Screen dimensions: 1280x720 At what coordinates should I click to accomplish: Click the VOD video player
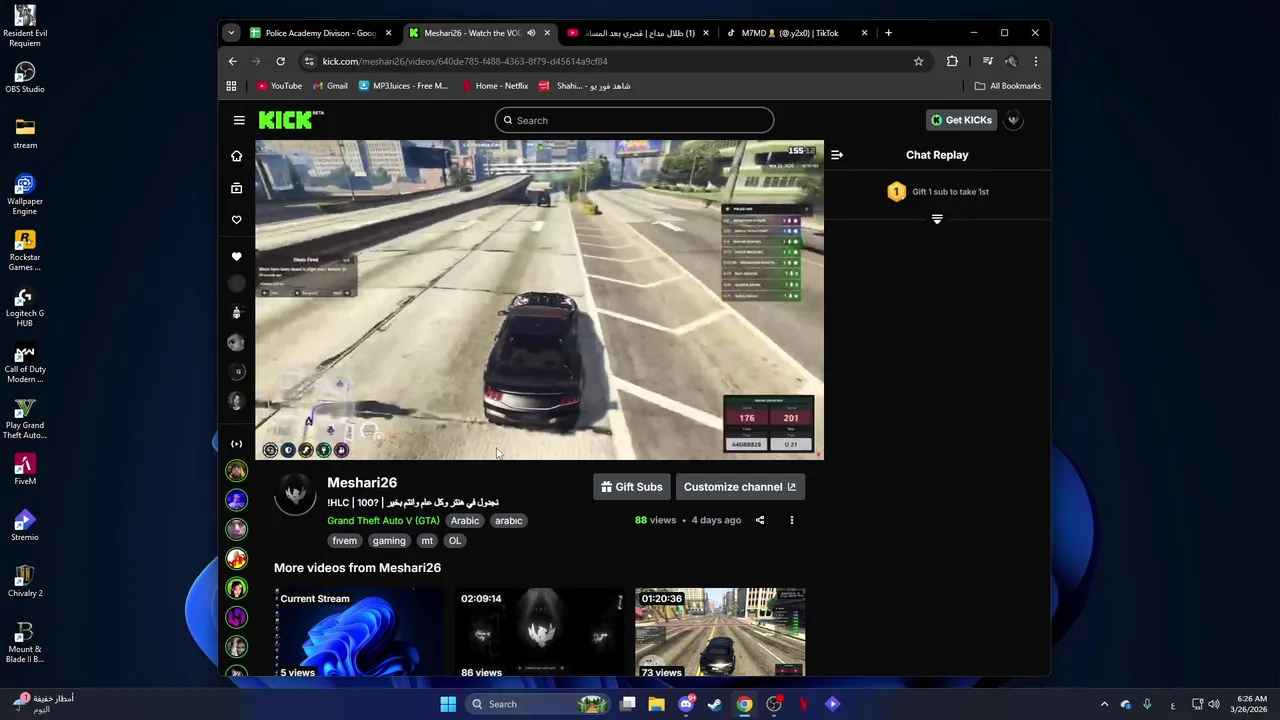[x=539, y=300]
